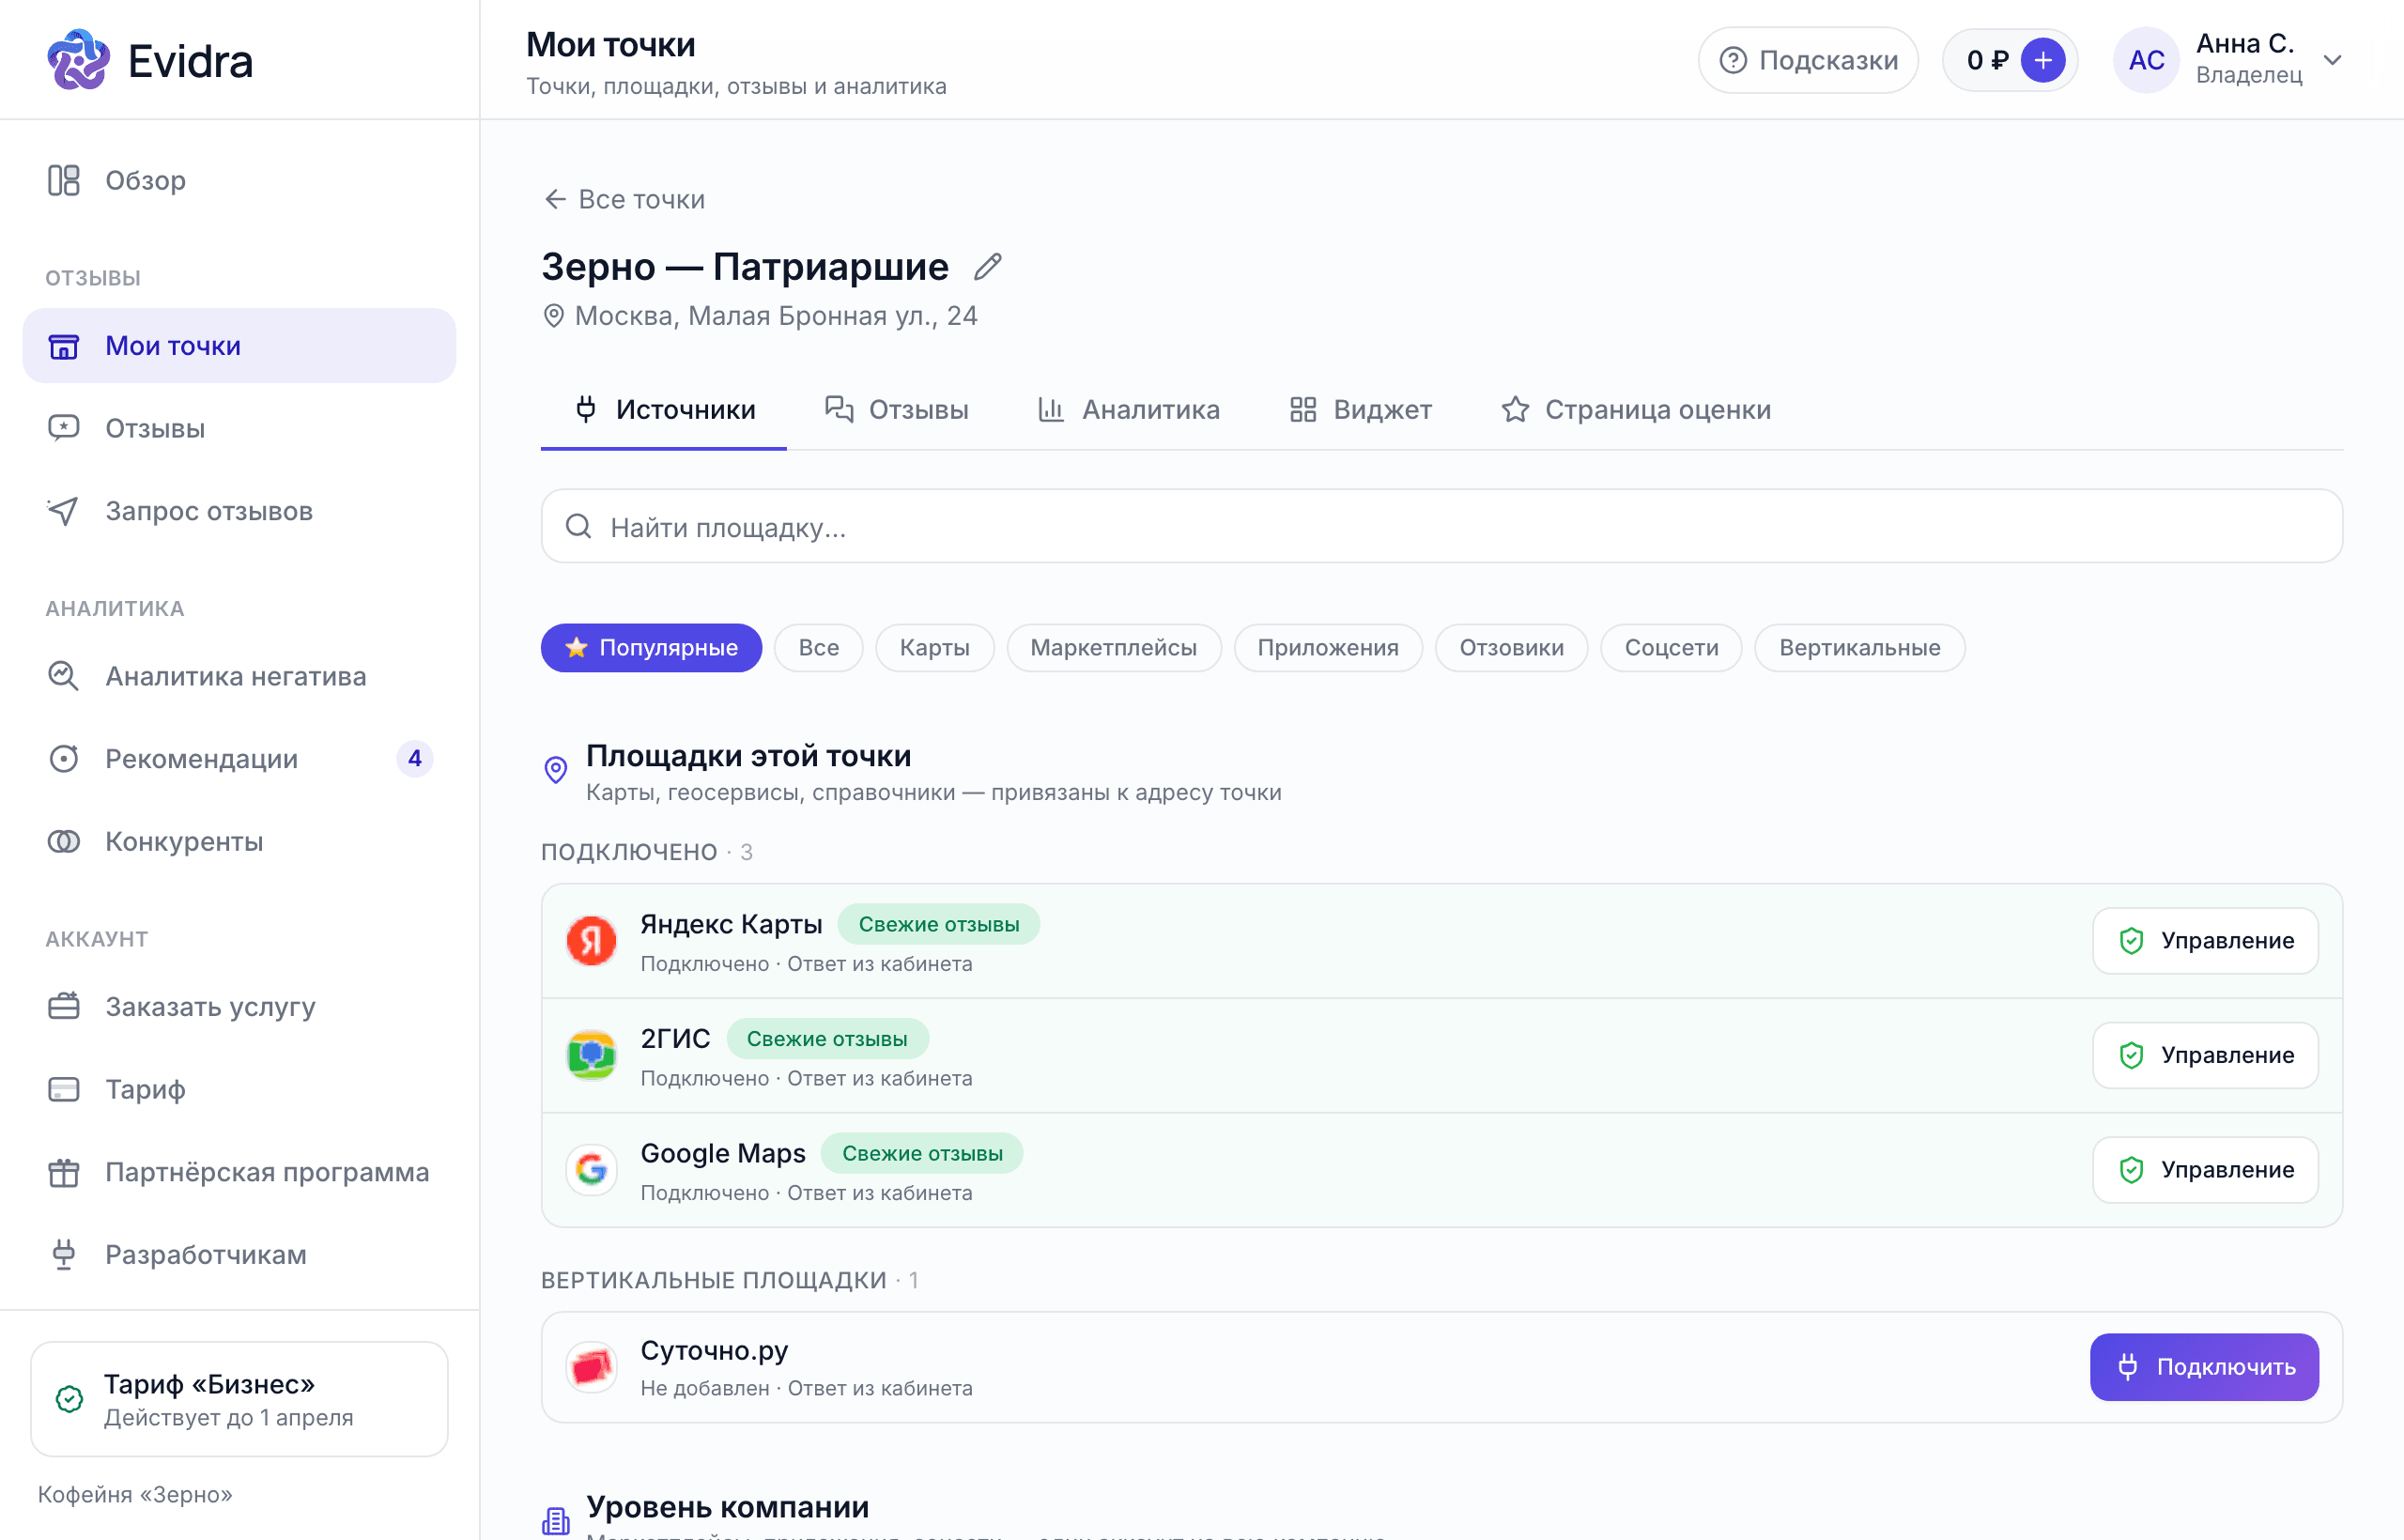The width and height of the screenshot is (2404, 1540).
Task: Click the pencil icon to edit point name
Action: [x=988, y=267]
